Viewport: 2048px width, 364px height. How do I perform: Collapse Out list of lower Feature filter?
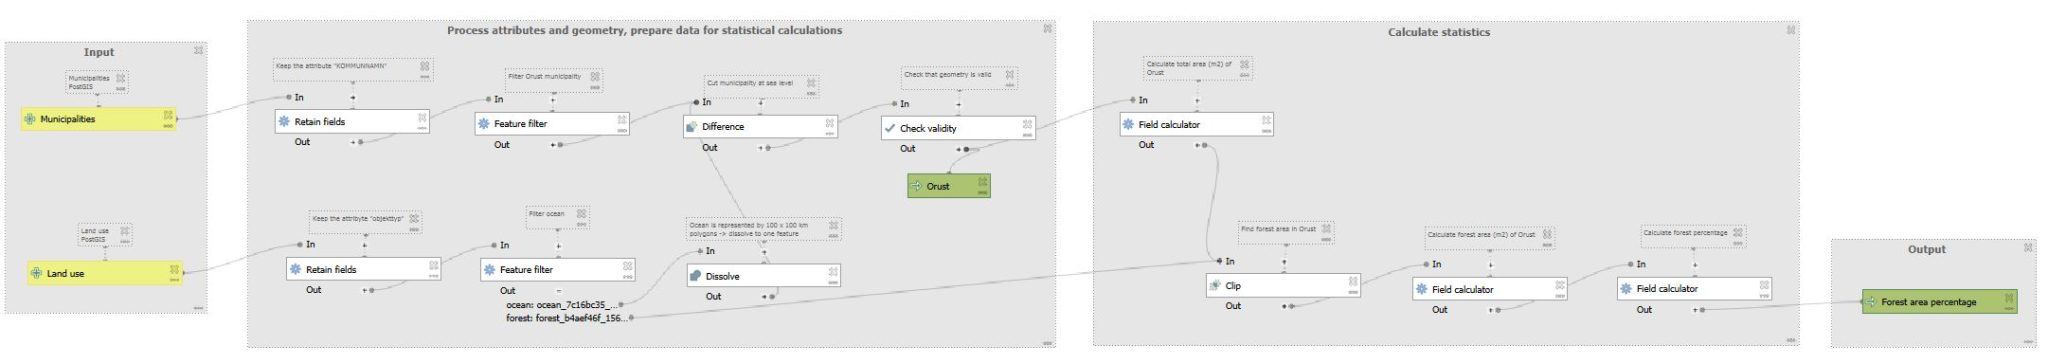558,291
